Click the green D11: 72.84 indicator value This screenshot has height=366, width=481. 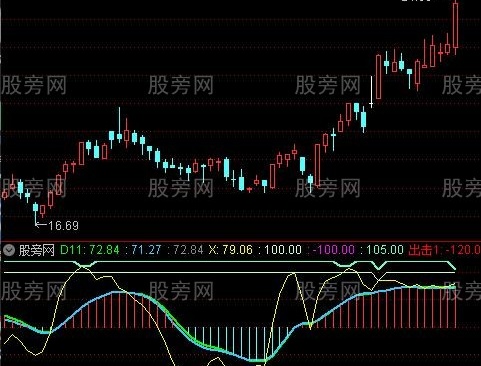pyautogui.click(x=90, y=250)
